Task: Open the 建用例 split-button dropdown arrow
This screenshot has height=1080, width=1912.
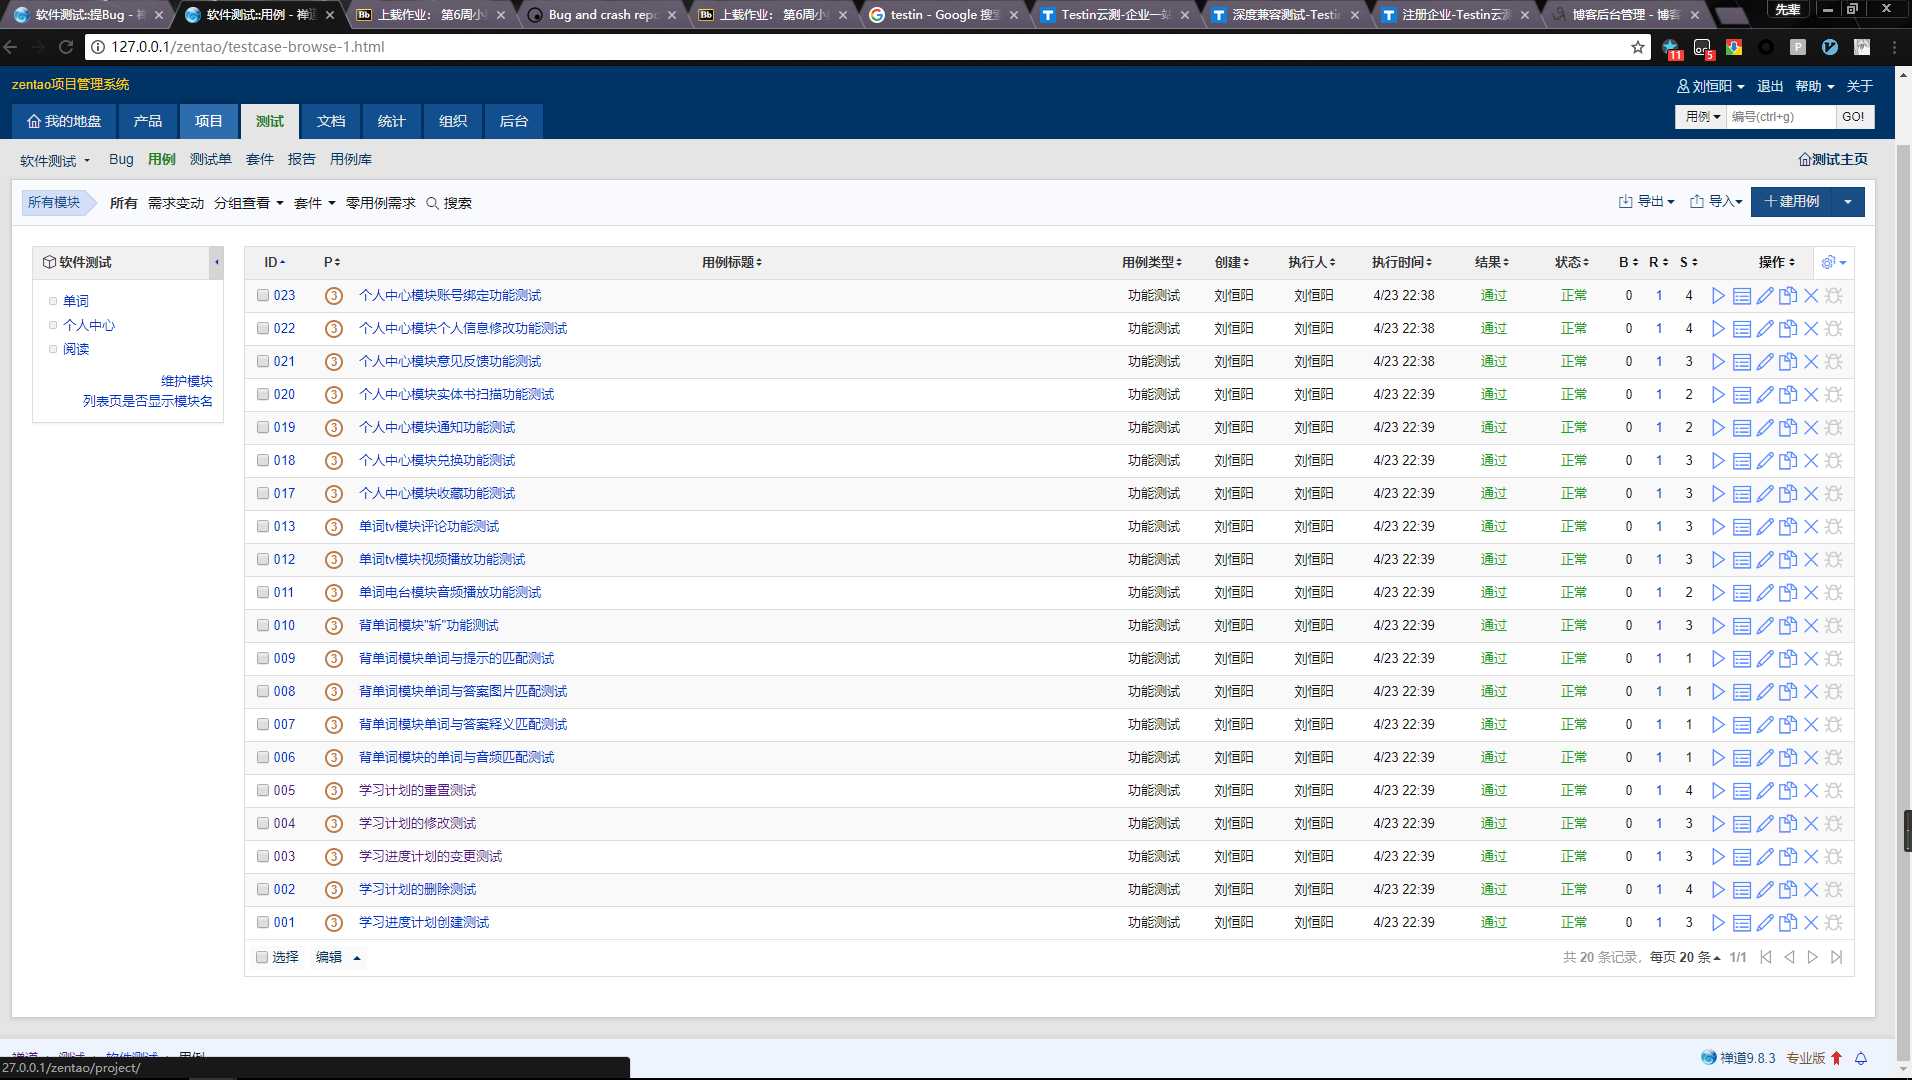Action: (x=1848, y=202)
